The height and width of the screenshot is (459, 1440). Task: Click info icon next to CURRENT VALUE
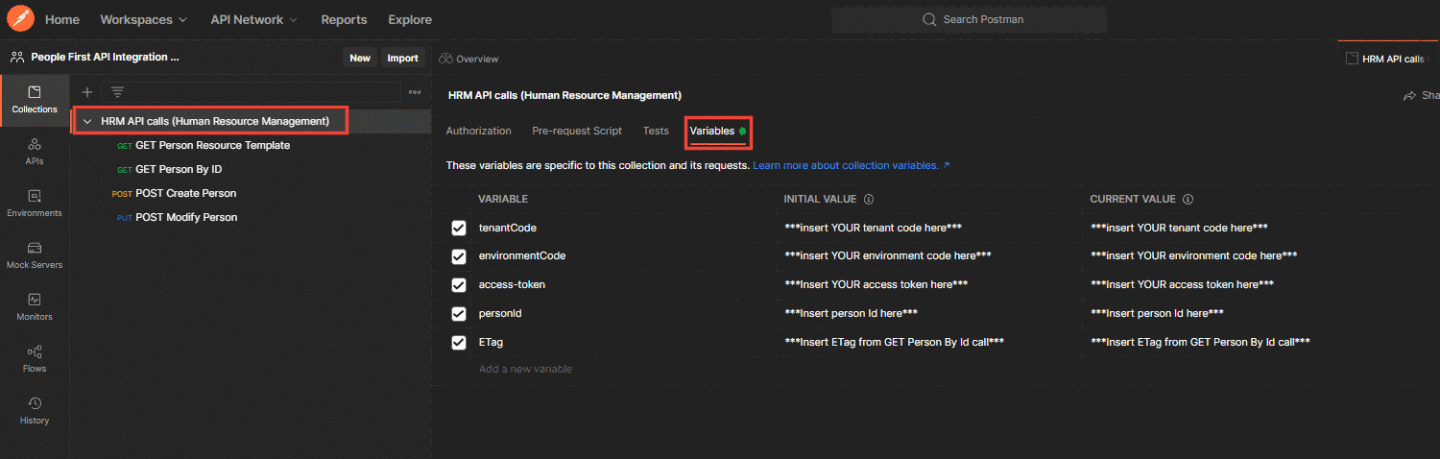point(1187,199)
